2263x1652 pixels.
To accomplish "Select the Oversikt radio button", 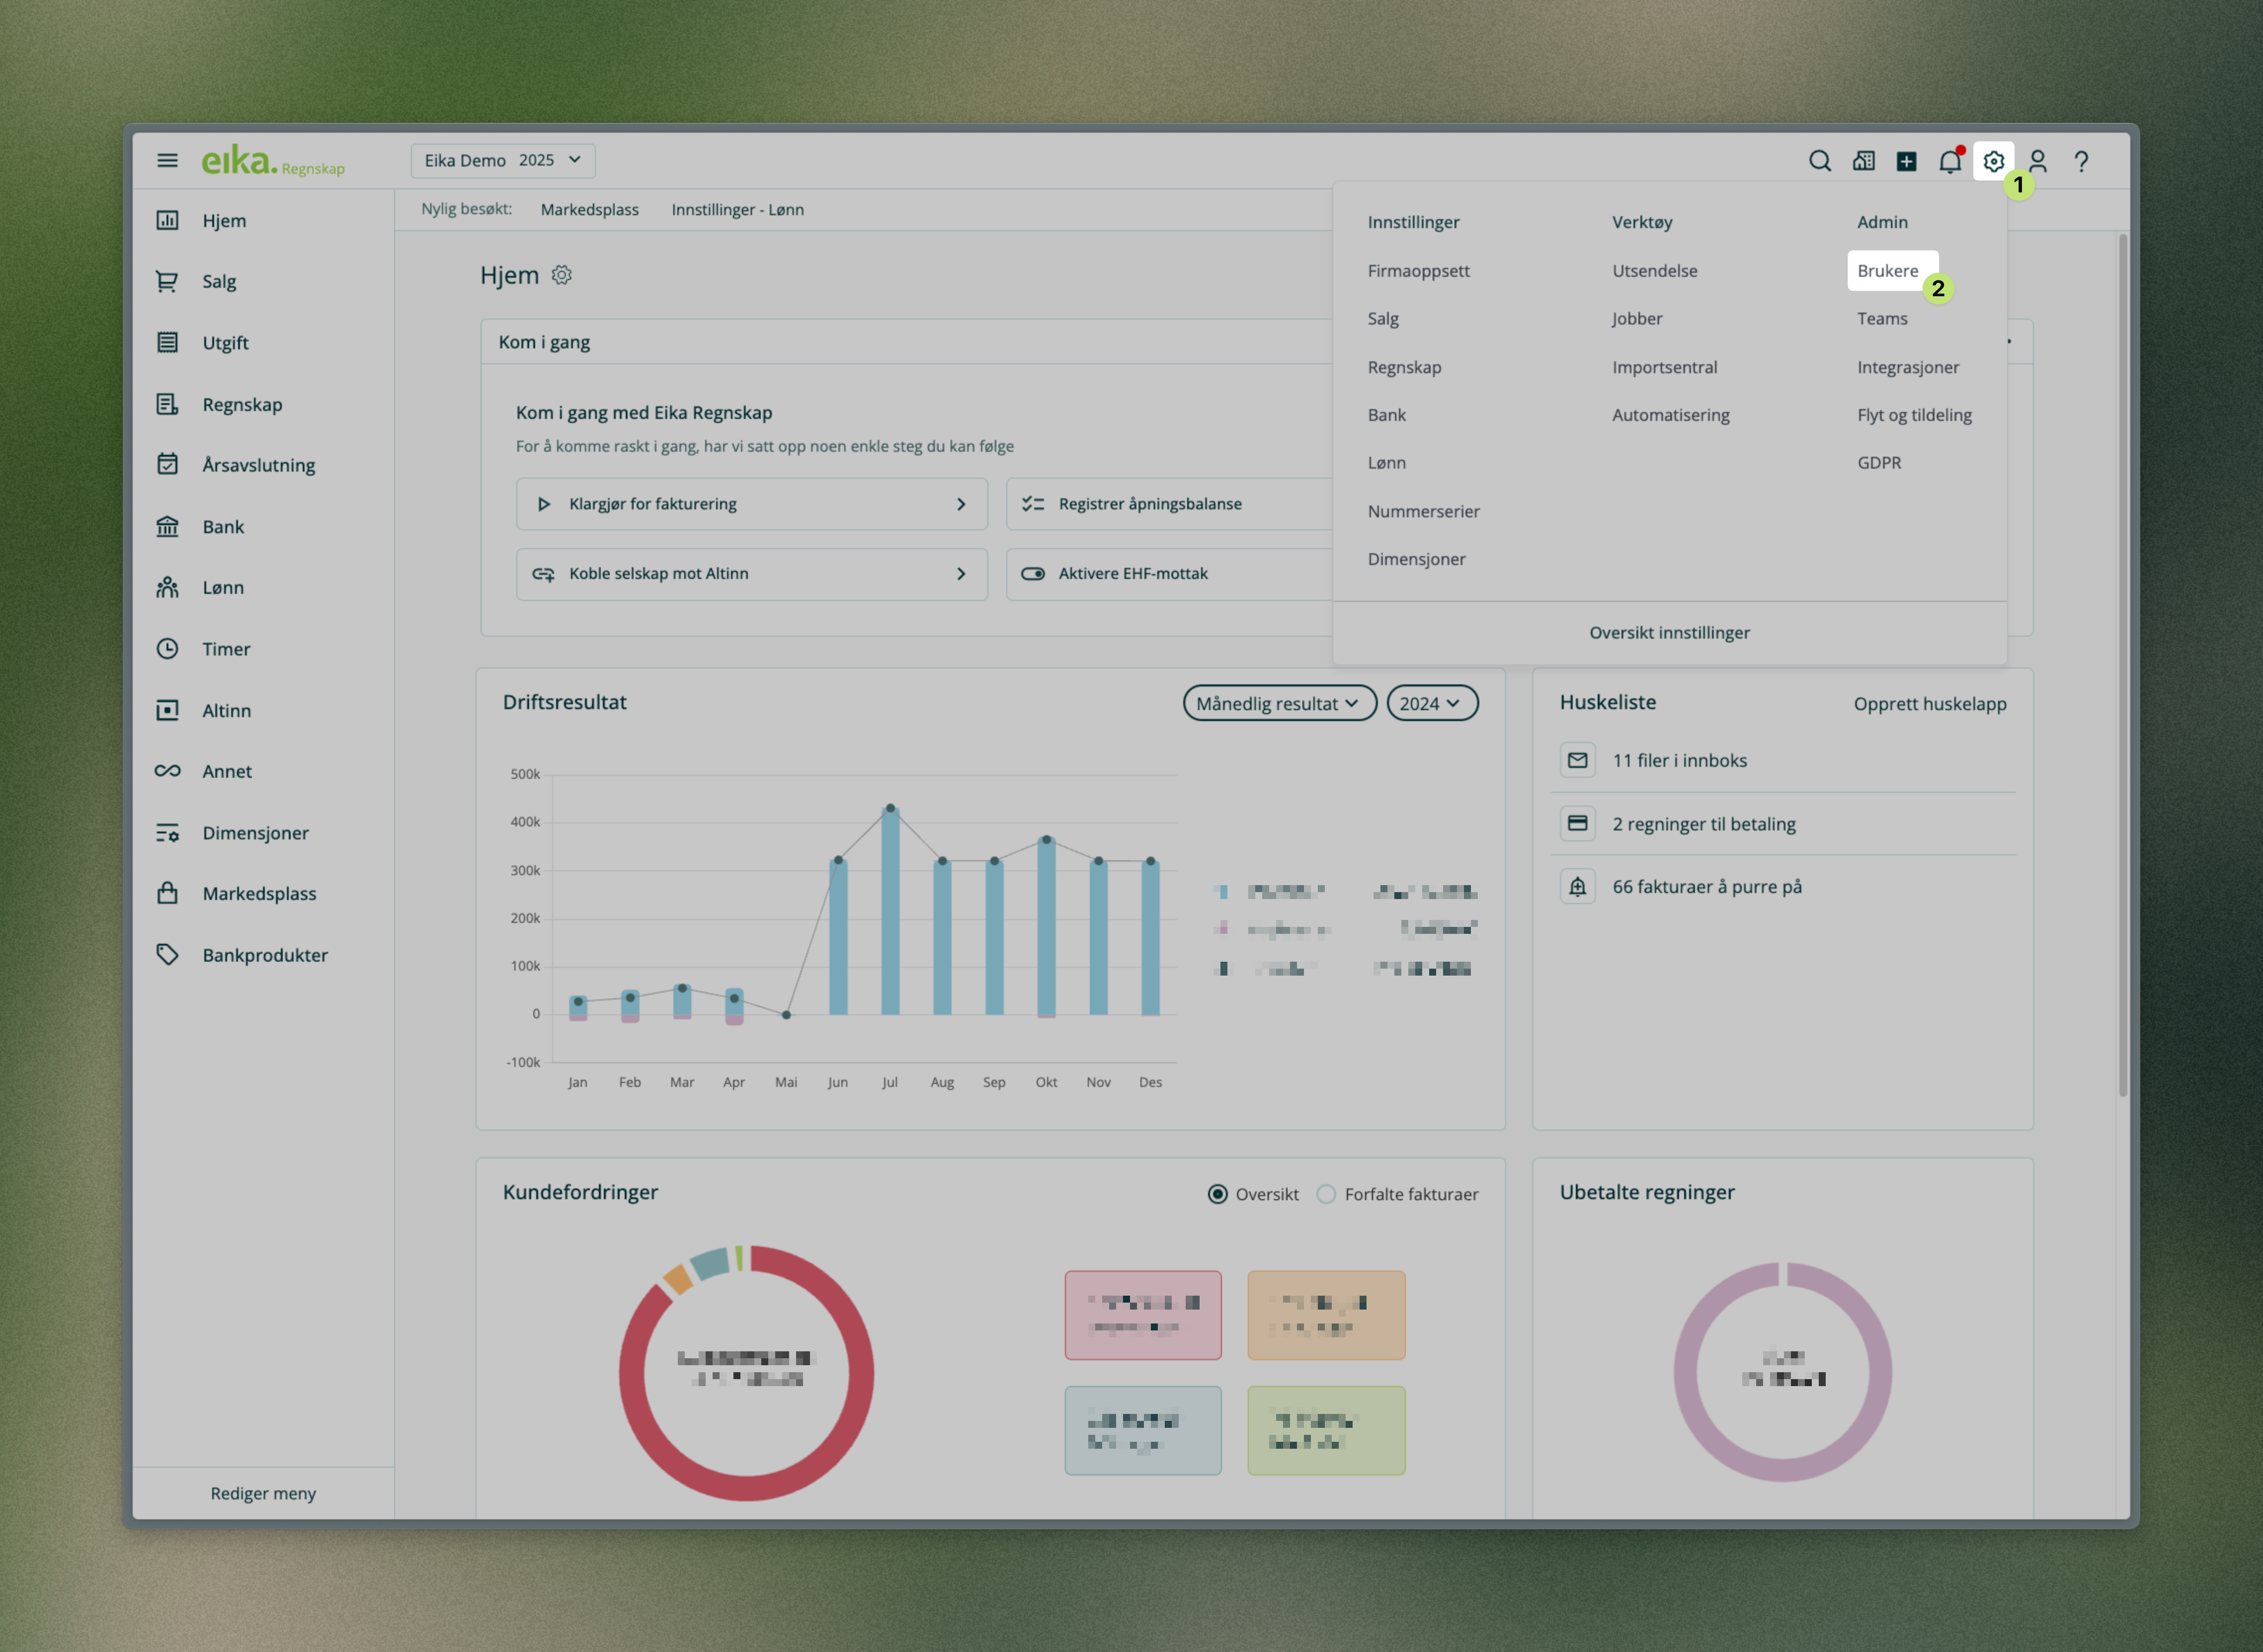I will [x=1217, y=1194].
